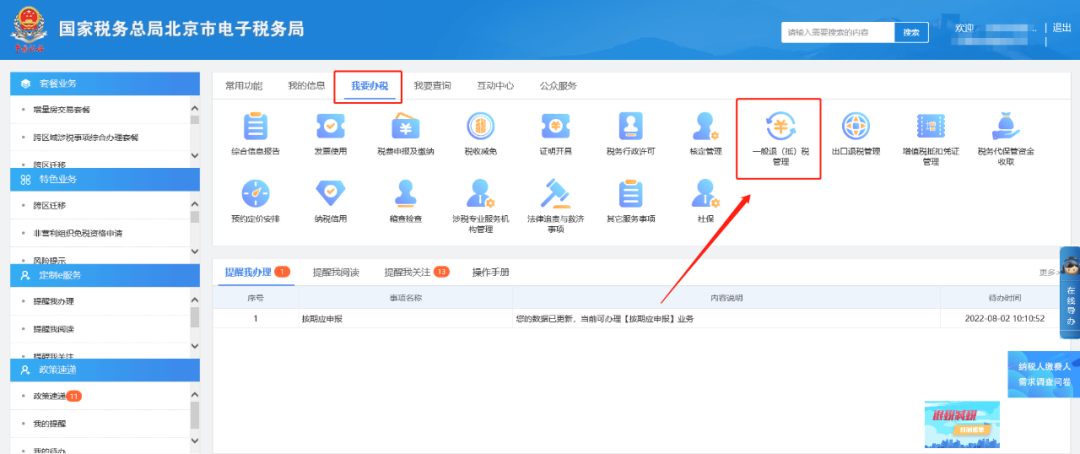This screenshot has height=454, width=1080.
Task: Open 税费申报及缴纳 icon
Action: (x=406, y=127)
